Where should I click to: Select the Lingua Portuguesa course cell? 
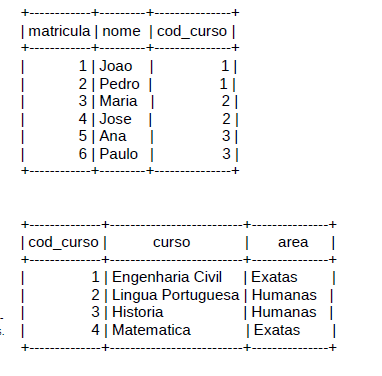176,295
